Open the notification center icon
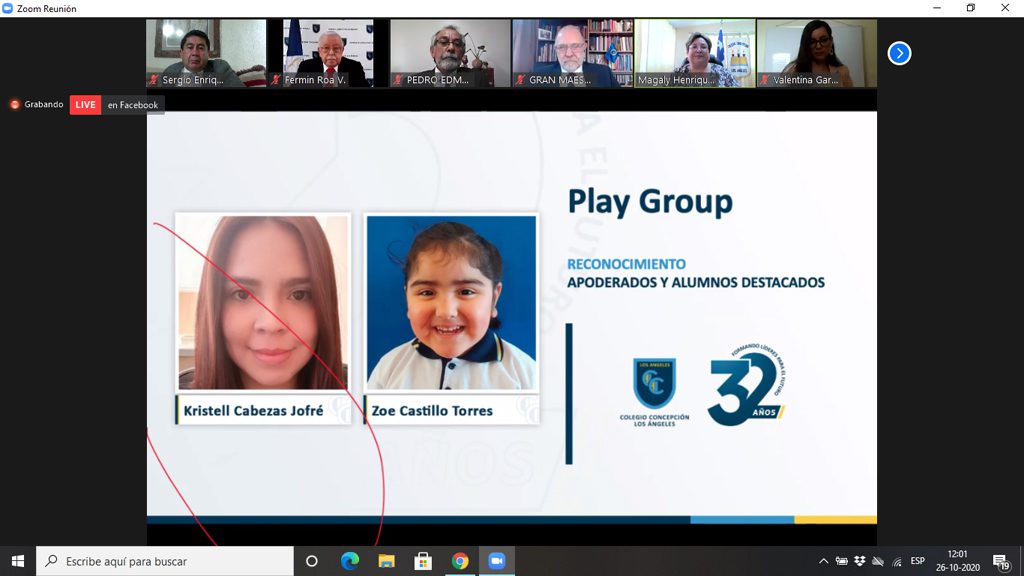 pos(1000,561)
